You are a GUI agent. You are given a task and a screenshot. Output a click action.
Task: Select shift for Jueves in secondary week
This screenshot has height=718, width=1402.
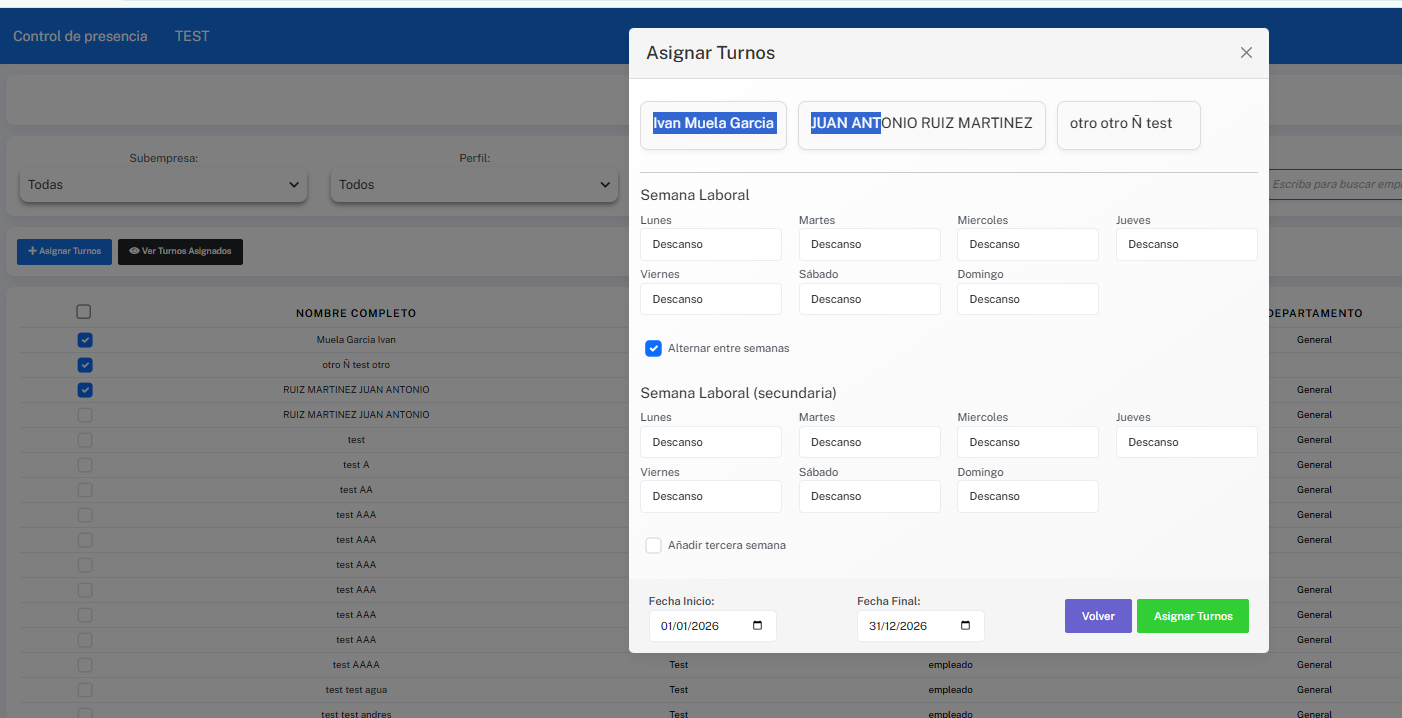point(1186,442)
